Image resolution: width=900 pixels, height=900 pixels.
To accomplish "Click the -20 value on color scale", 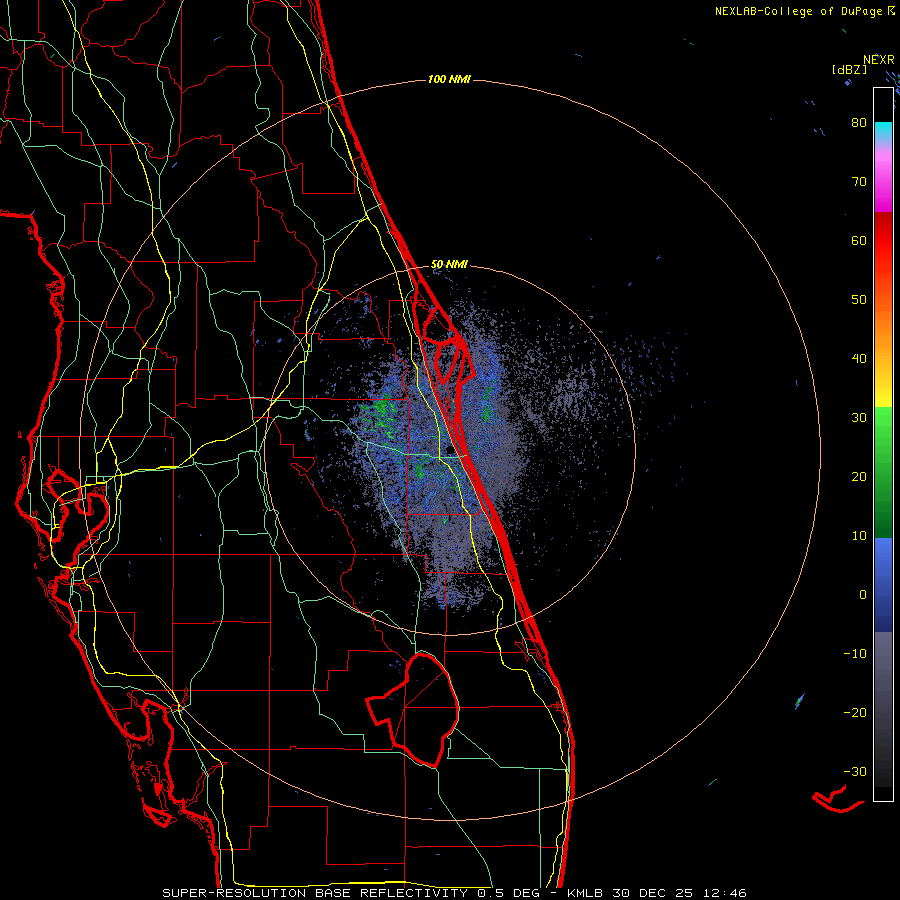I will 855,712.
